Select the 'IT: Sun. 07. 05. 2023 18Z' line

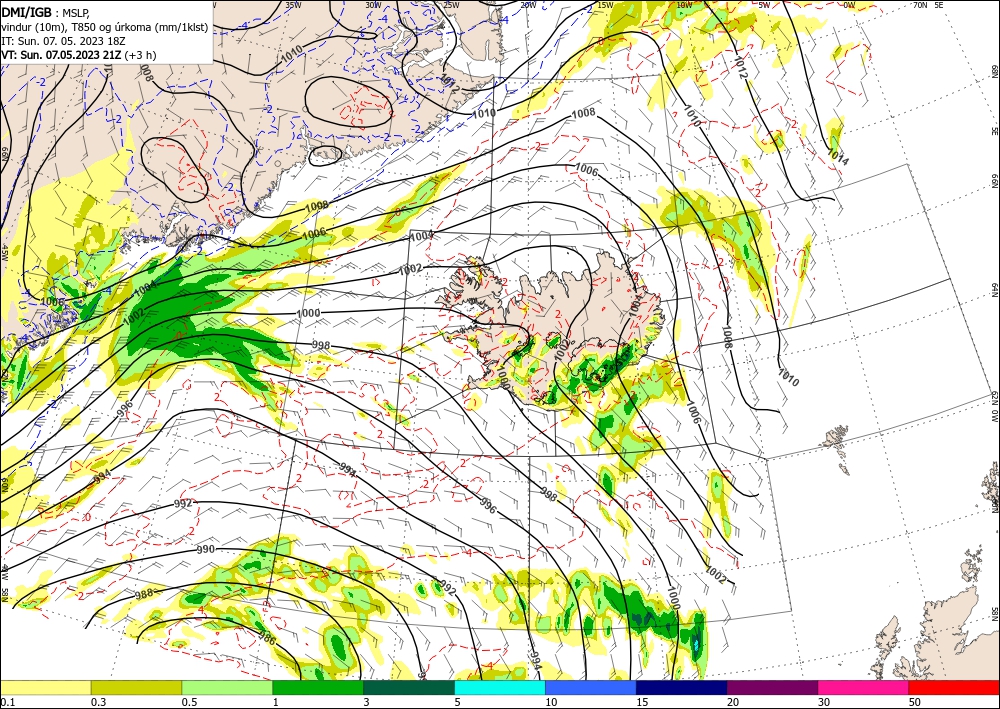coord(61,40)
